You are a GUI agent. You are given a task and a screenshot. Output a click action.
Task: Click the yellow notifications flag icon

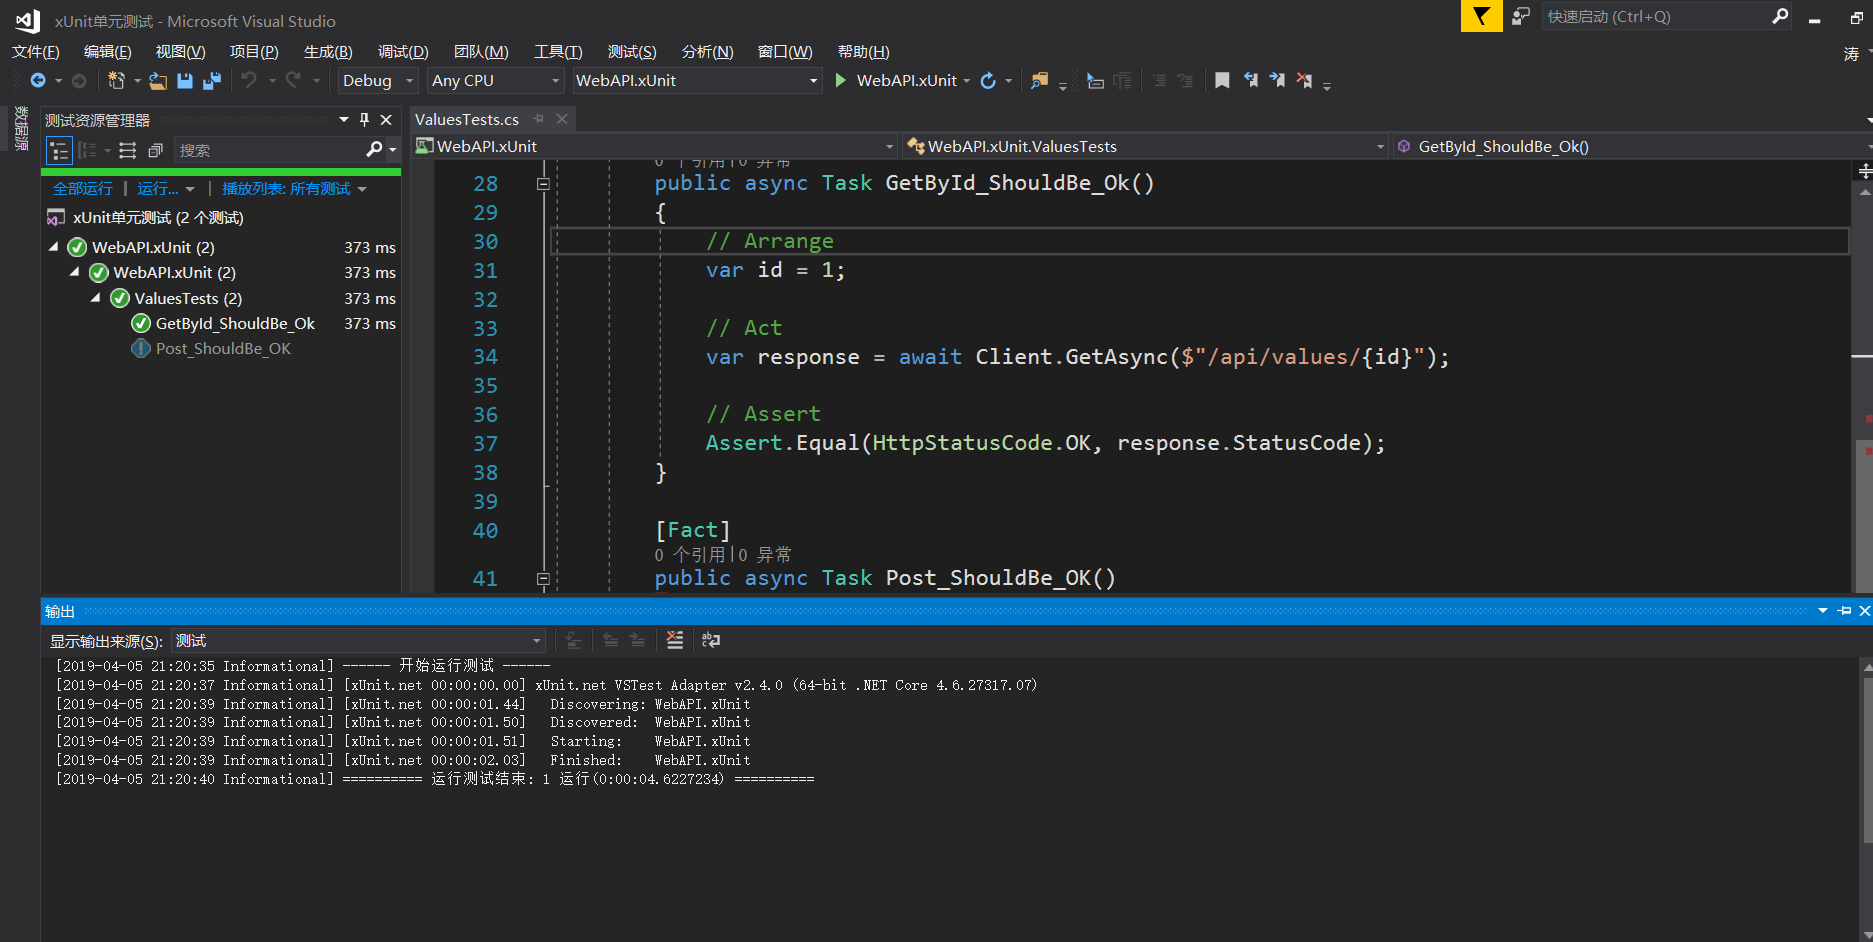click(x=1481, y=16)
